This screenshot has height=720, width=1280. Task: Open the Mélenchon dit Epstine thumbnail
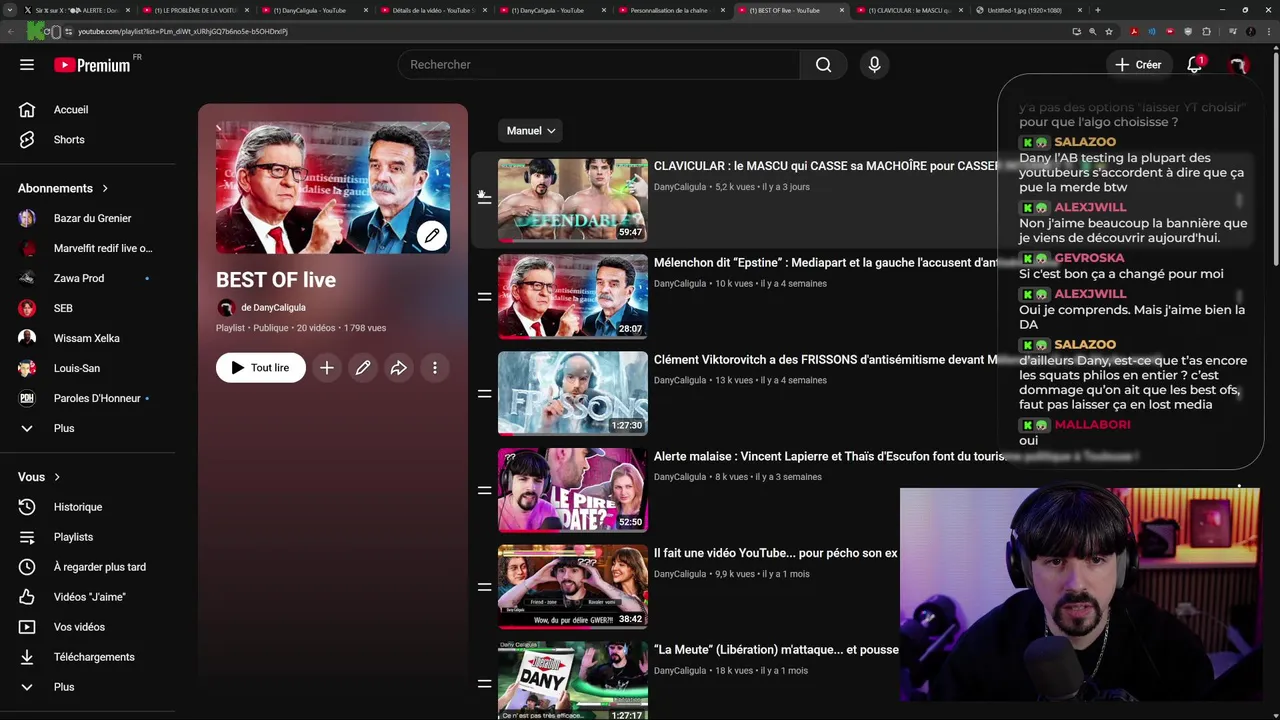point(573,297)
